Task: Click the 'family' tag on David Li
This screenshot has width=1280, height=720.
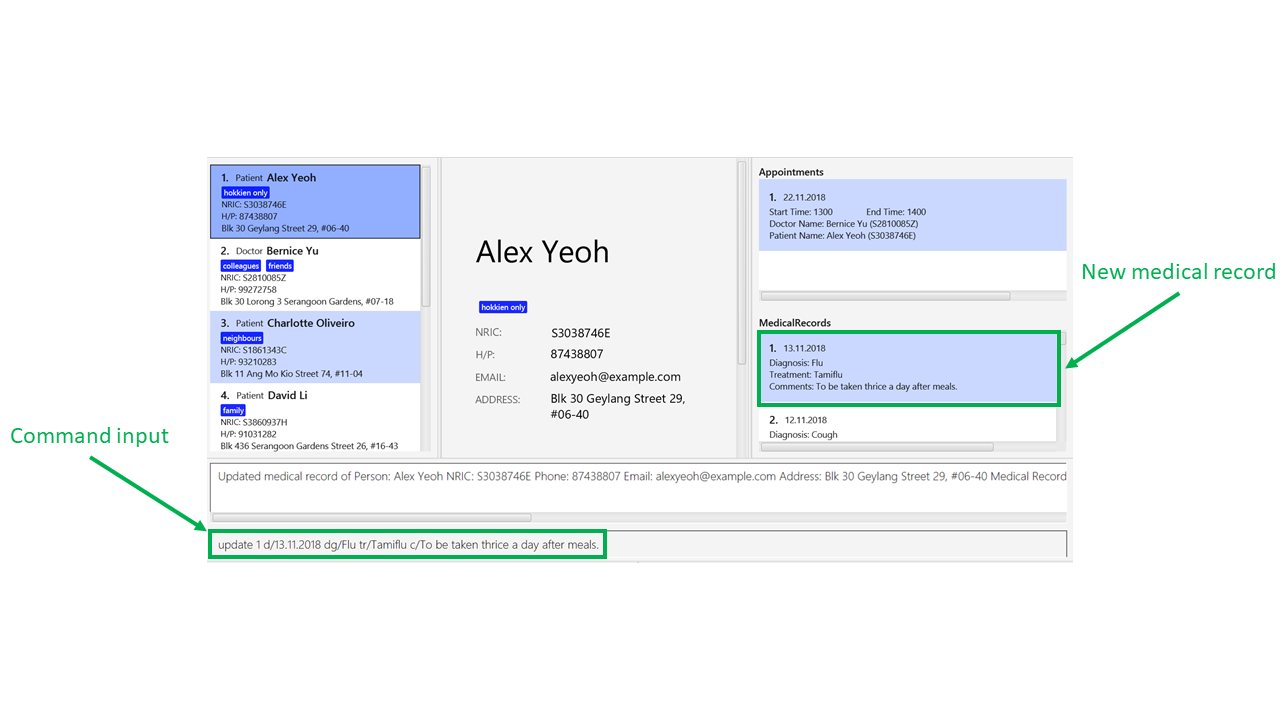Action: pos(233,410)
